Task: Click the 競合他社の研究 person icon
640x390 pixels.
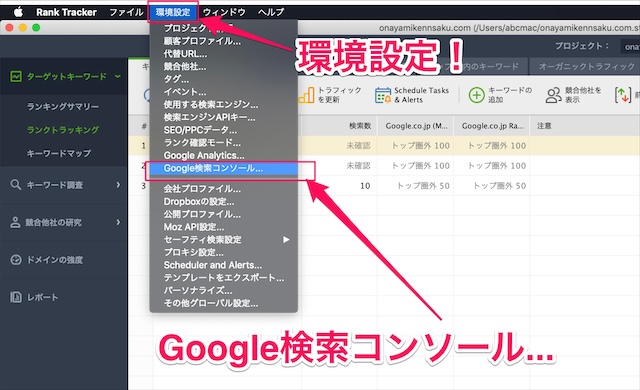Action: (15, 222)
